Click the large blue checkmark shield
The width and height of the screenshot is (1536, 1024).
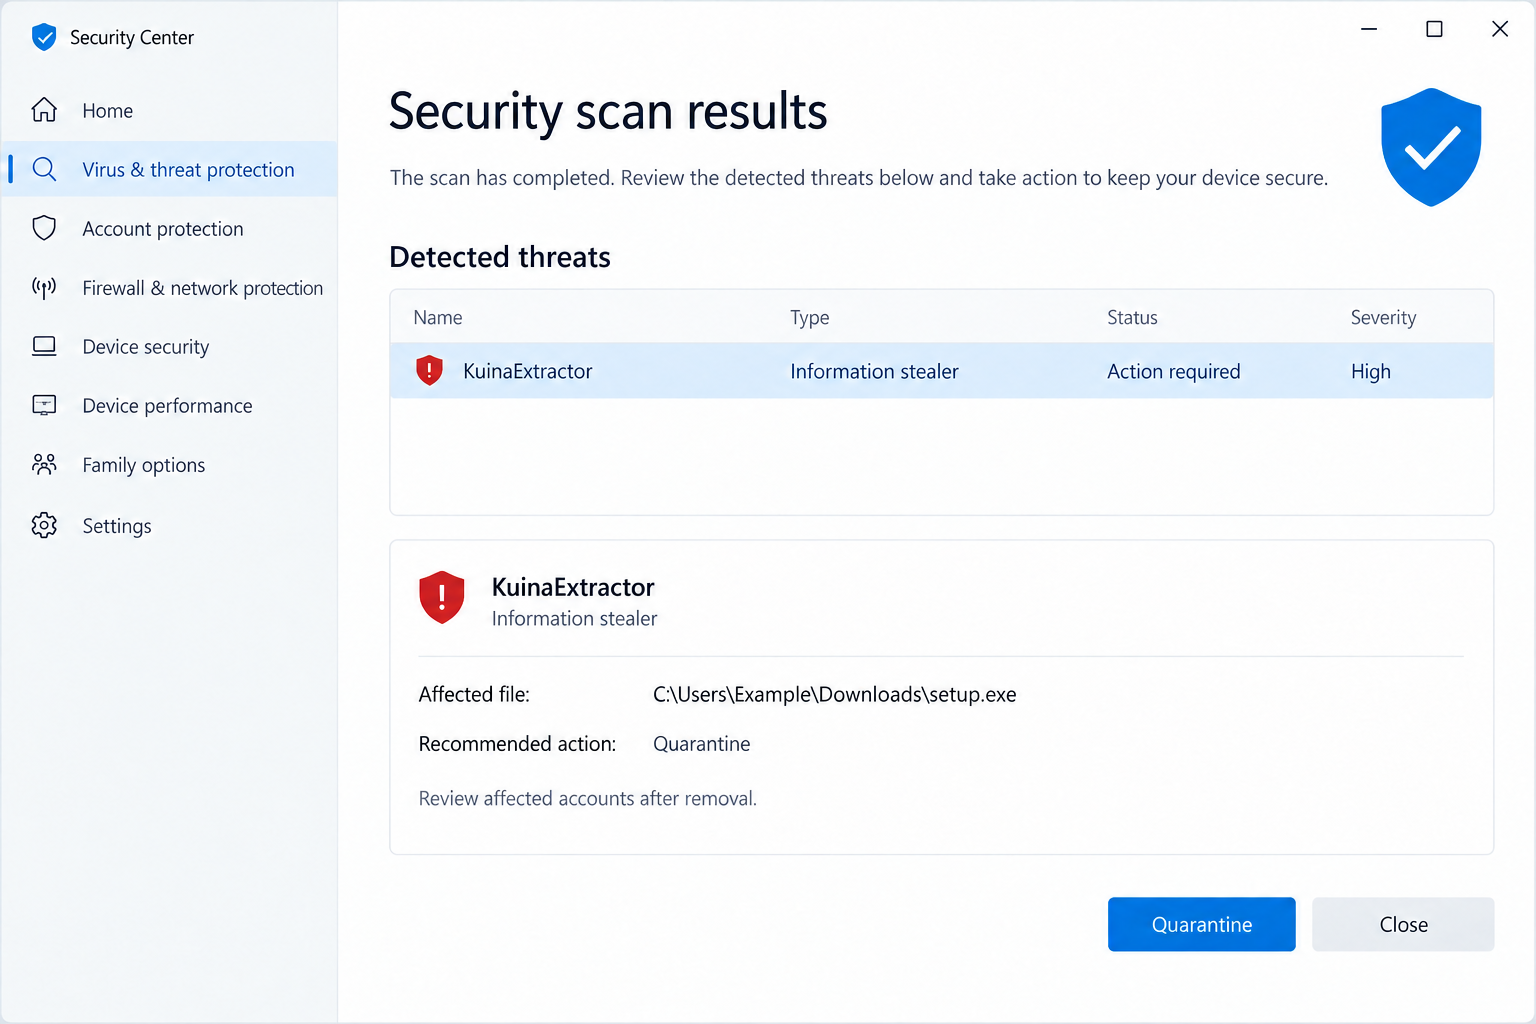point(1431,148)
